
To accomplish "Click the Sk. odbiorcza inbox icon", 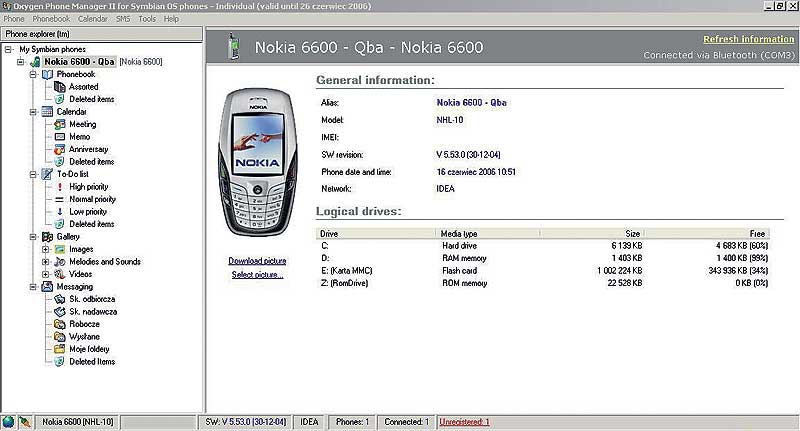I will 60,299.
